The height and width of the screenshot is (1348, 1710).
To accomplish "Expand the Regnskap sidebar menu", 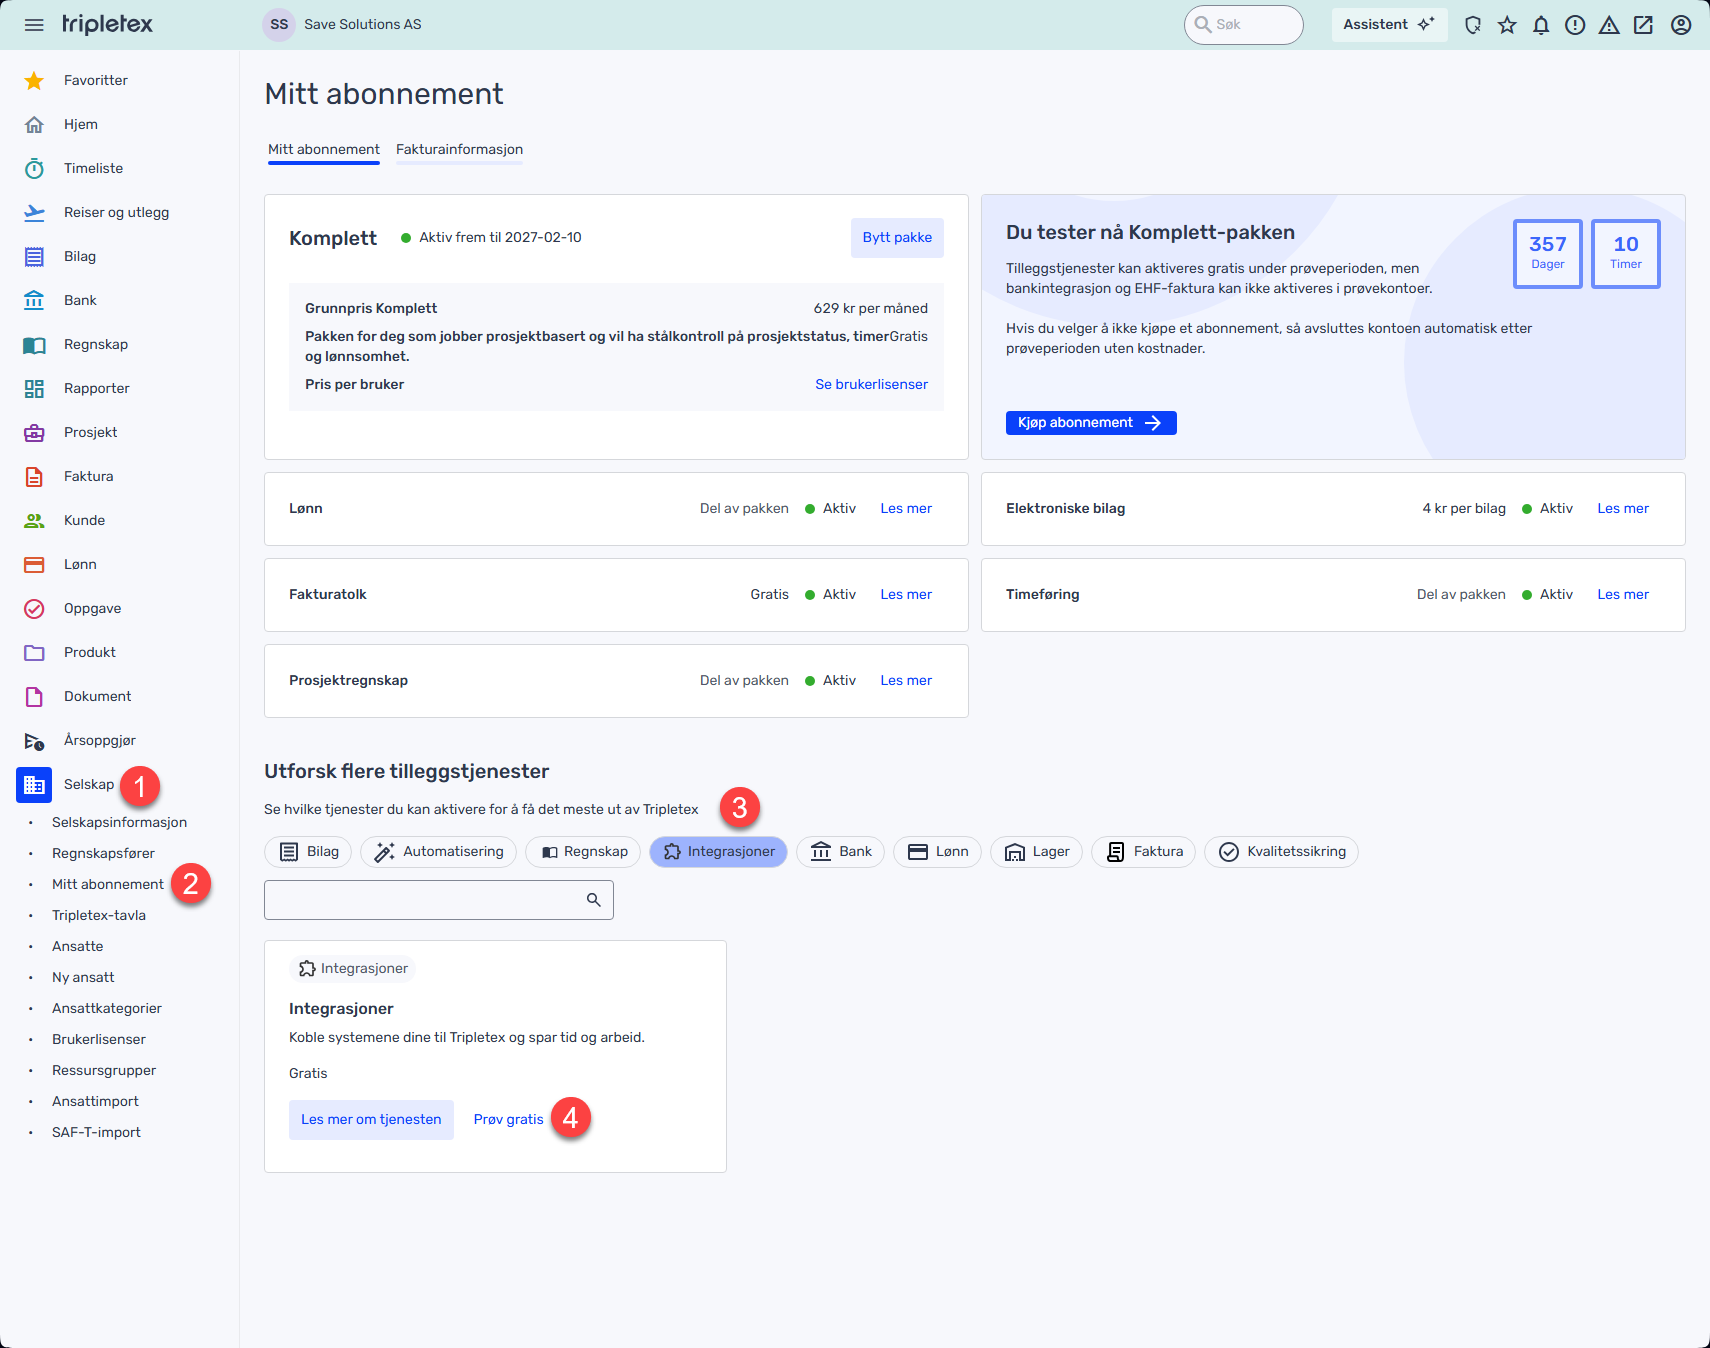I will coord(95,344).
